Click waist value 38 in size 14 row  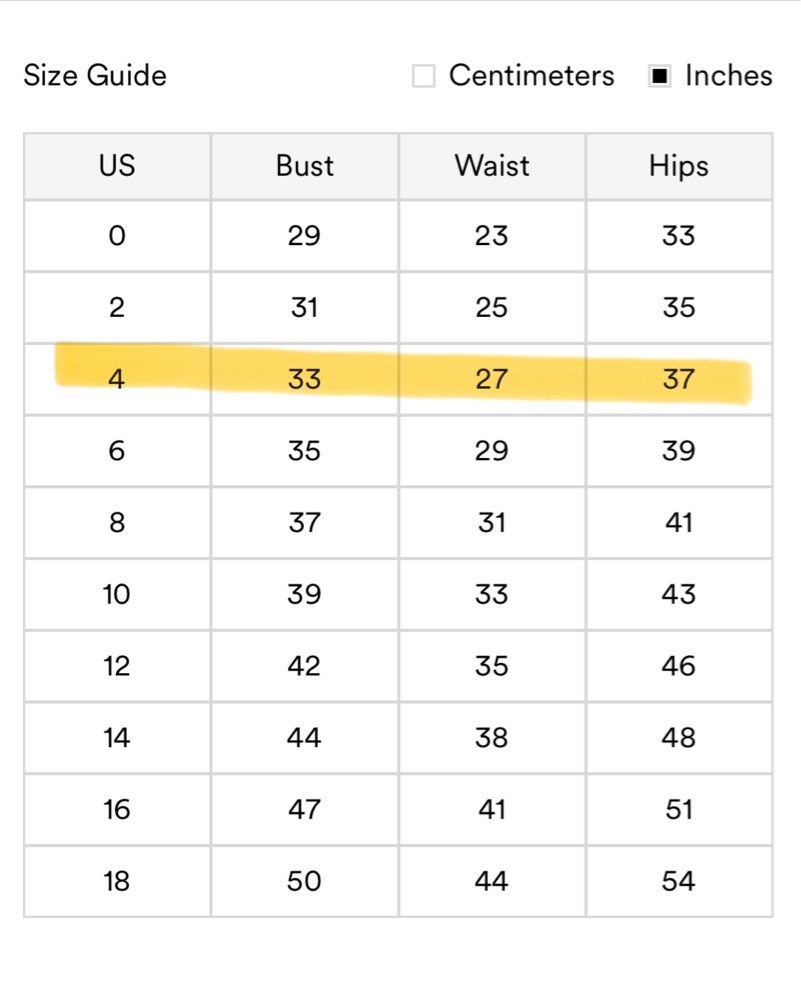(x=492, y=738)
